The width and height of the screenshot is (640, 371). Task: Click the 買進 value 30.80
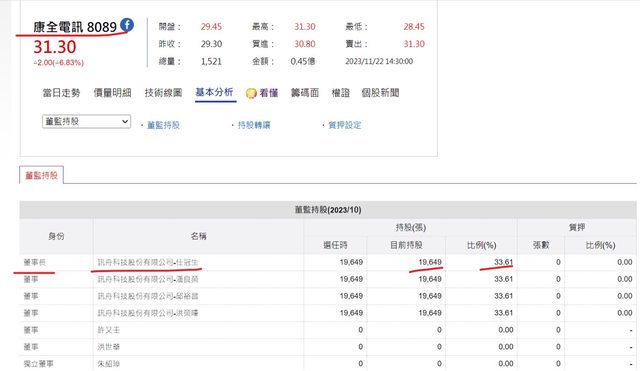click(x=305, y=44)
